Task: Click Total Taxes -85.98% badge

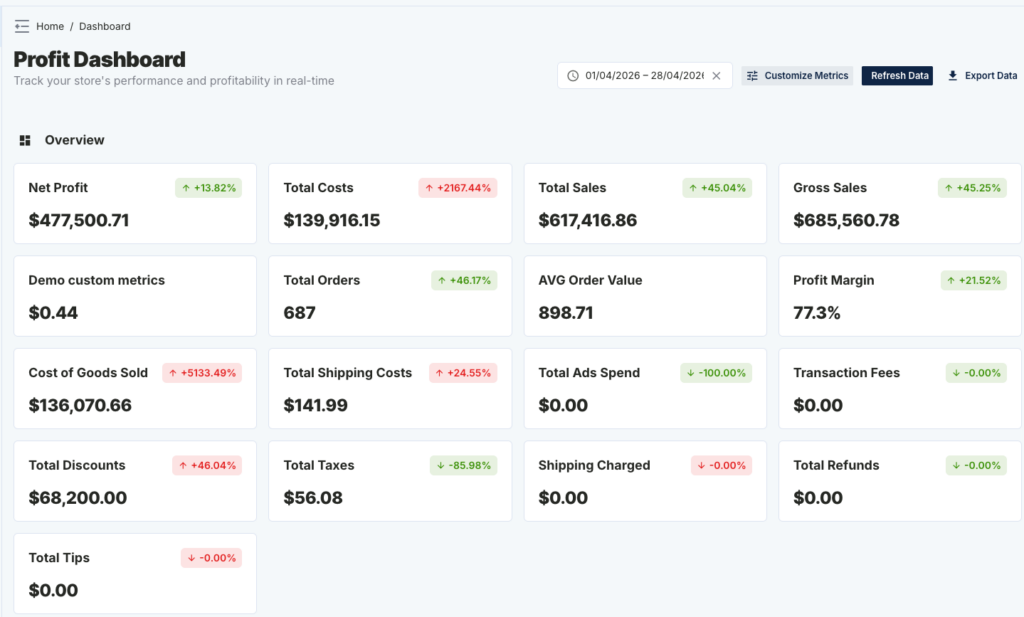Action: tap(464, 466)
